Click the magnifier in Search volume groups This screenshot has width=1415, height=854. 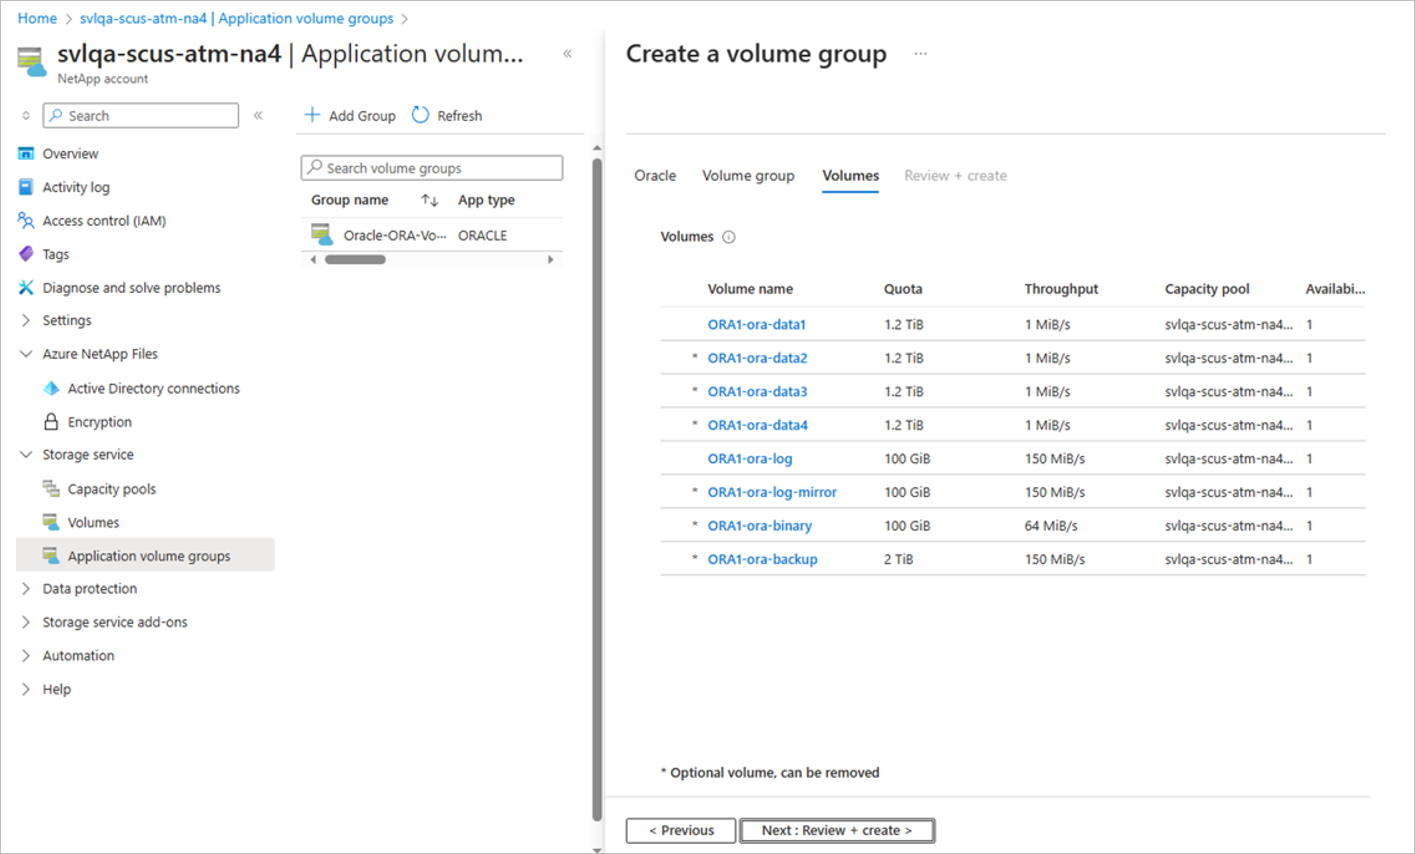[315, 168]
